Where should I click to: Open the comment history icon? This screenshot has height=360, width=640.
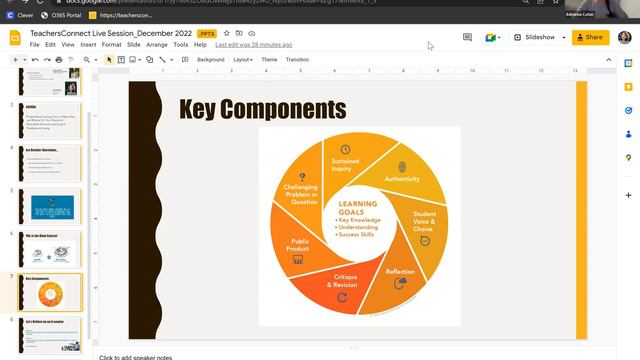click(x=467, y=37)
